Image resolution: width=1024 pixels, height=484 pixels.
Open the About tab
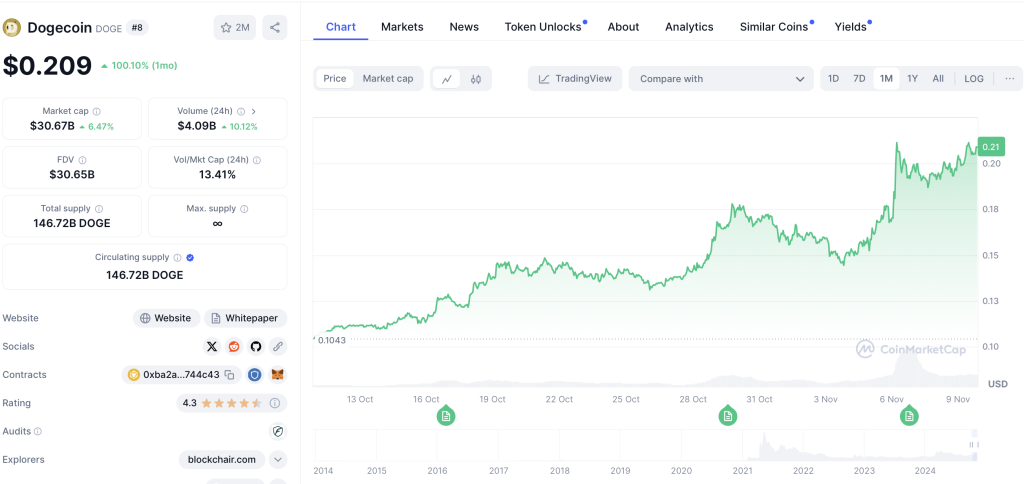[623, 27]
